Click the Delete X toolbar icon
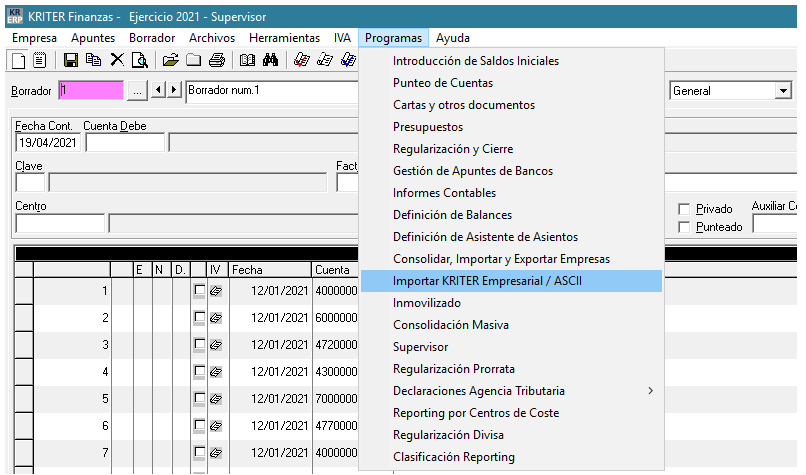This screenshot has width=806, height=475. (x=117, y=60)
